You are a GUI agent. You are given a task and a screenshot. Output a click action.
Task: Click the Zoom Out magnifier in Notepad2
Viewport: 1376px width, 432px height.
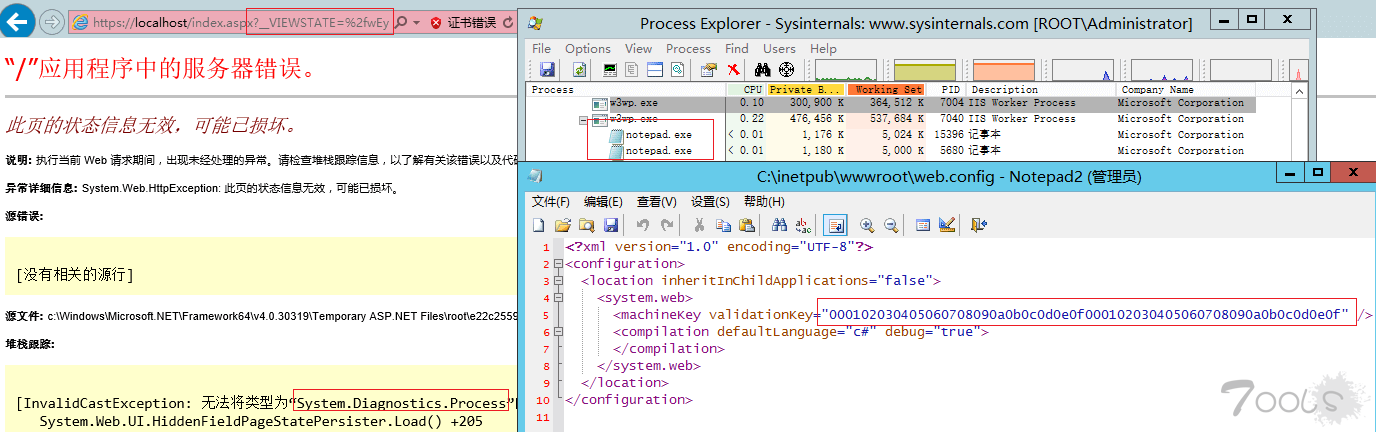(891, 225)
